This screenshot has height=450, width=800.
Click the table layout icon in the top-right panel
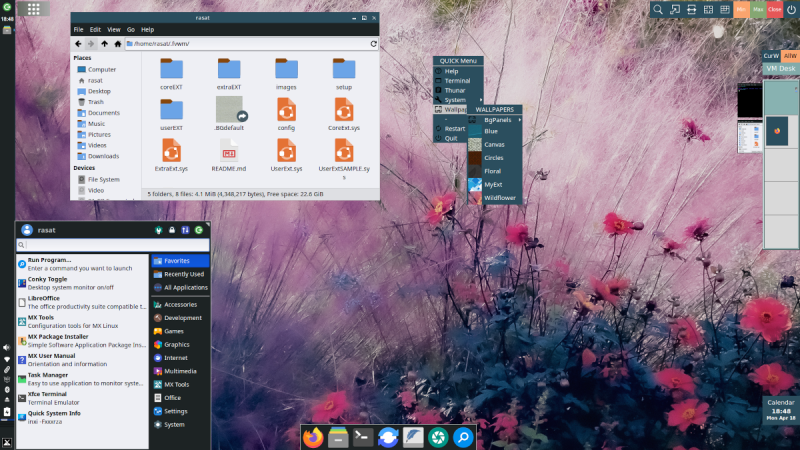point(724,9)
